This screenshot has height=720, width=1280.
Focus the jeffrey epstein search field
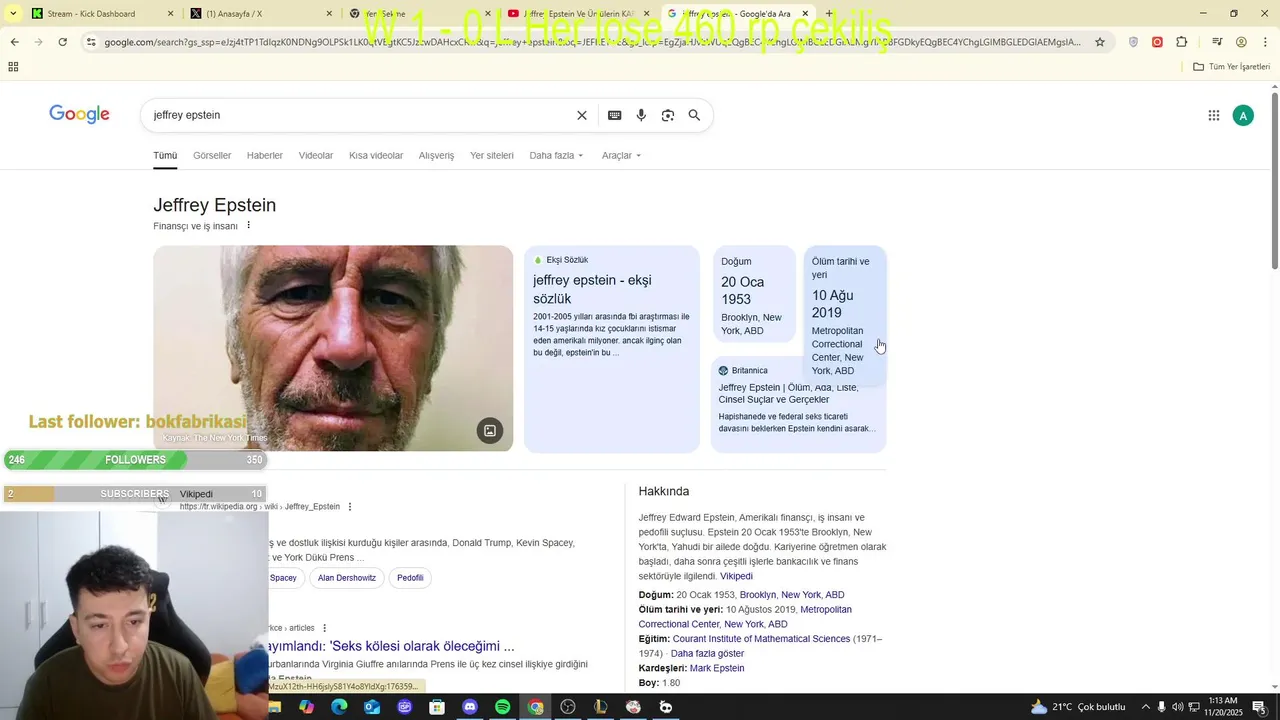click(360, 115)
